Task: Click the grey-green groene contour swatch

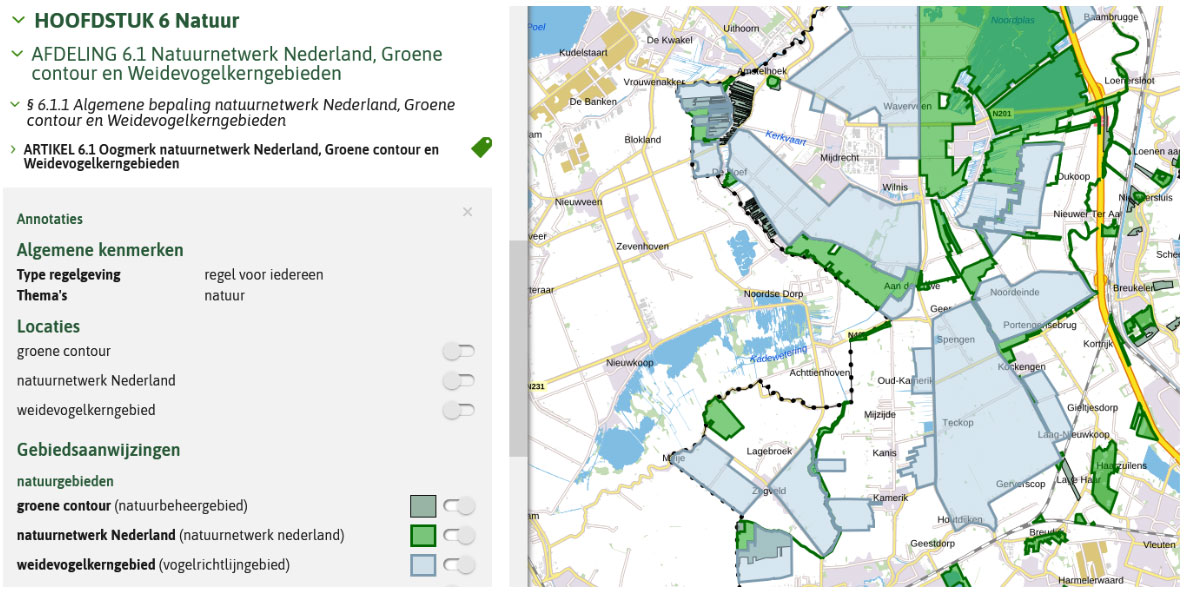Action: pyautogui.click(x=423, y=506)
